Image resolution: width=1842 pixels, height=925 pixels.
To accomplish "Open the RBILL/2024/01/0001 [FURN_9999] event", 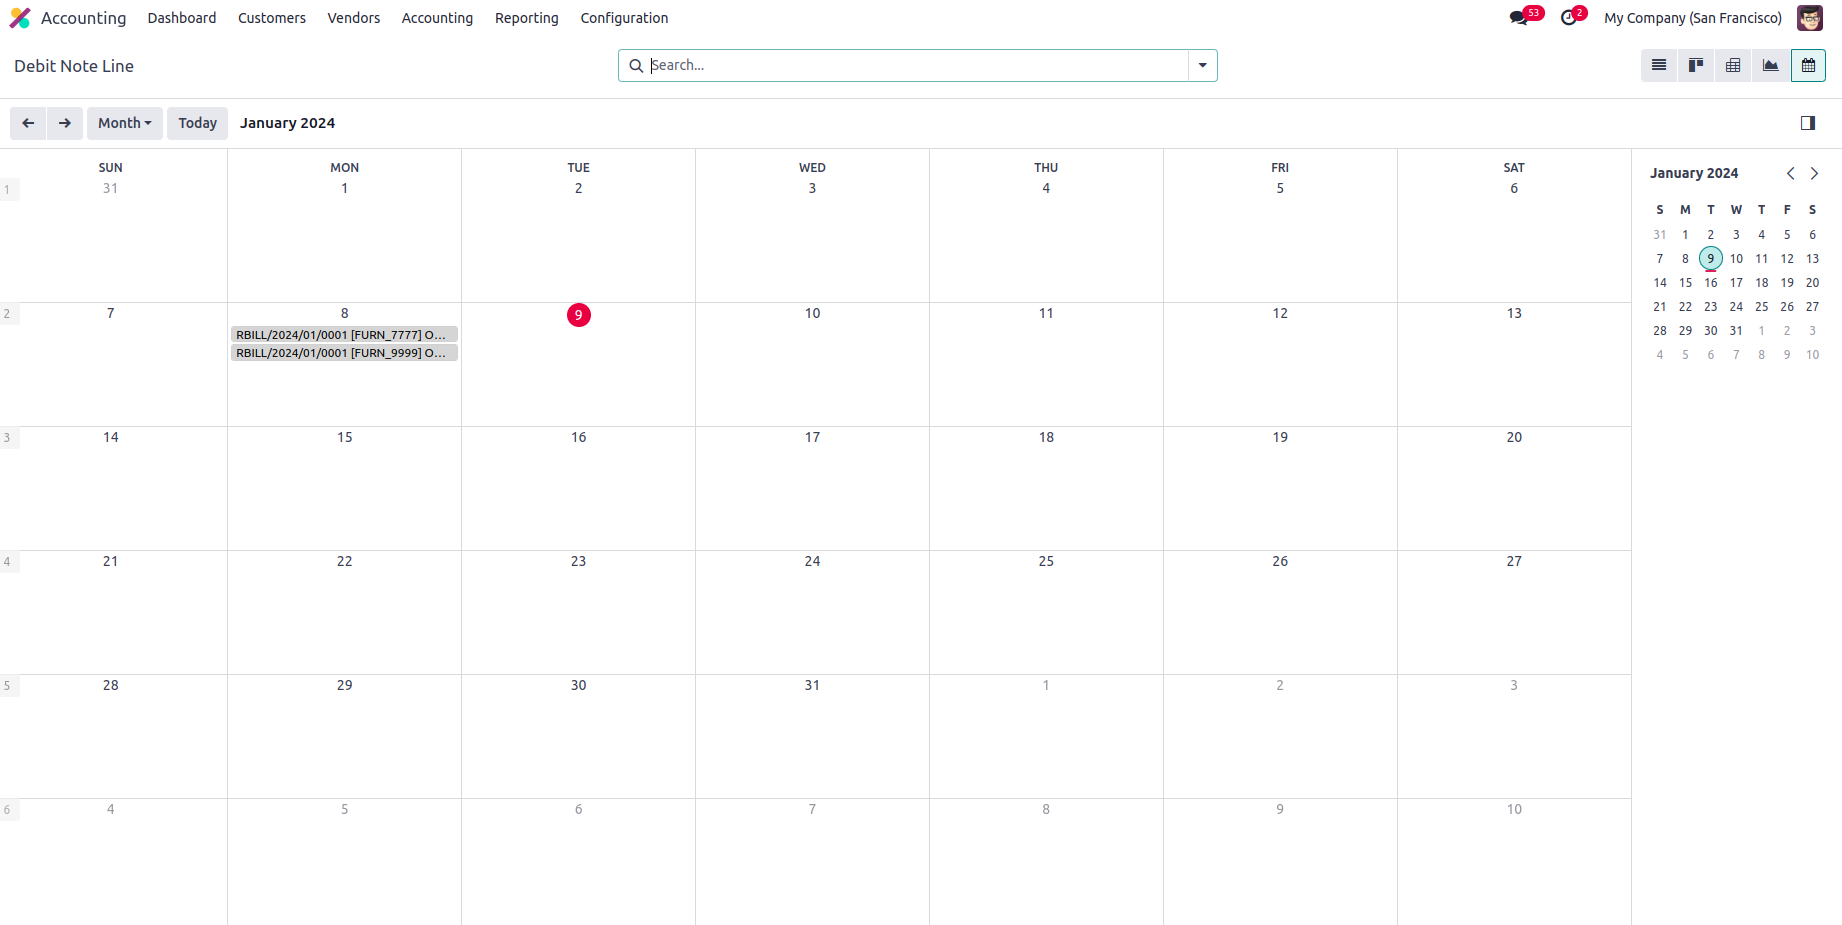I will 344,353.
